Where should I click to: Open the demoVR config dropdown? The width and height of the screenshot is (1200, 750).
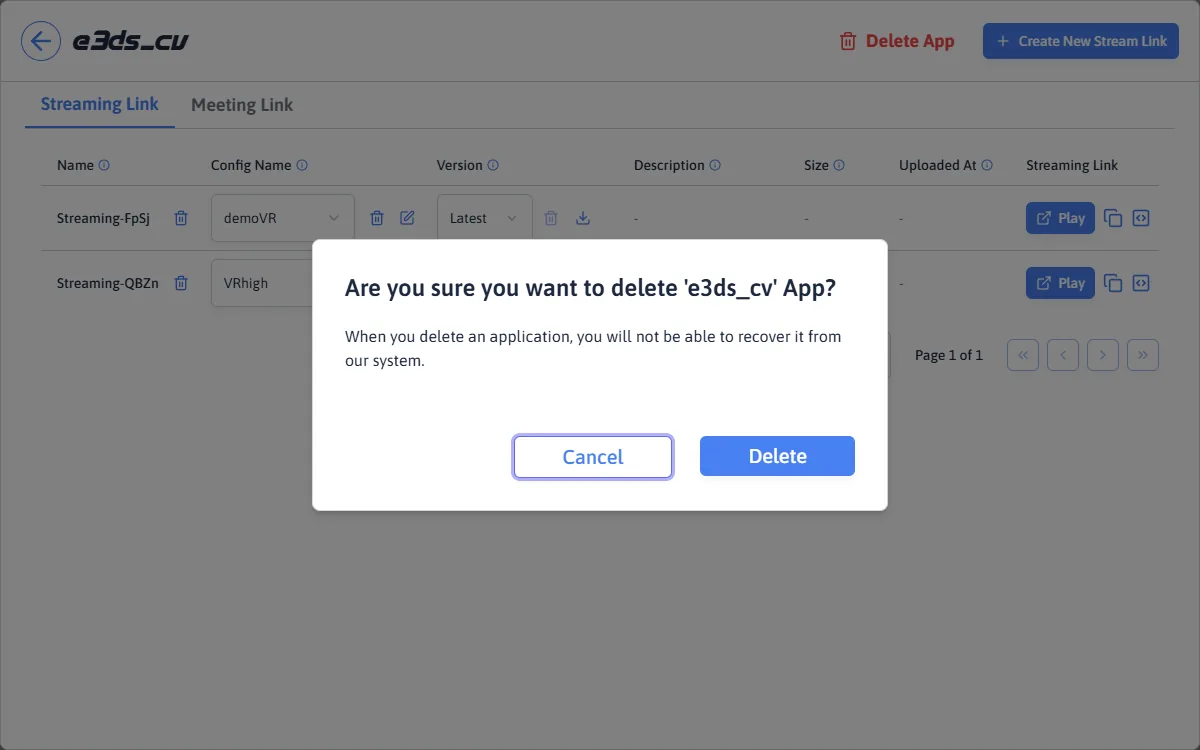coord(283,218)
